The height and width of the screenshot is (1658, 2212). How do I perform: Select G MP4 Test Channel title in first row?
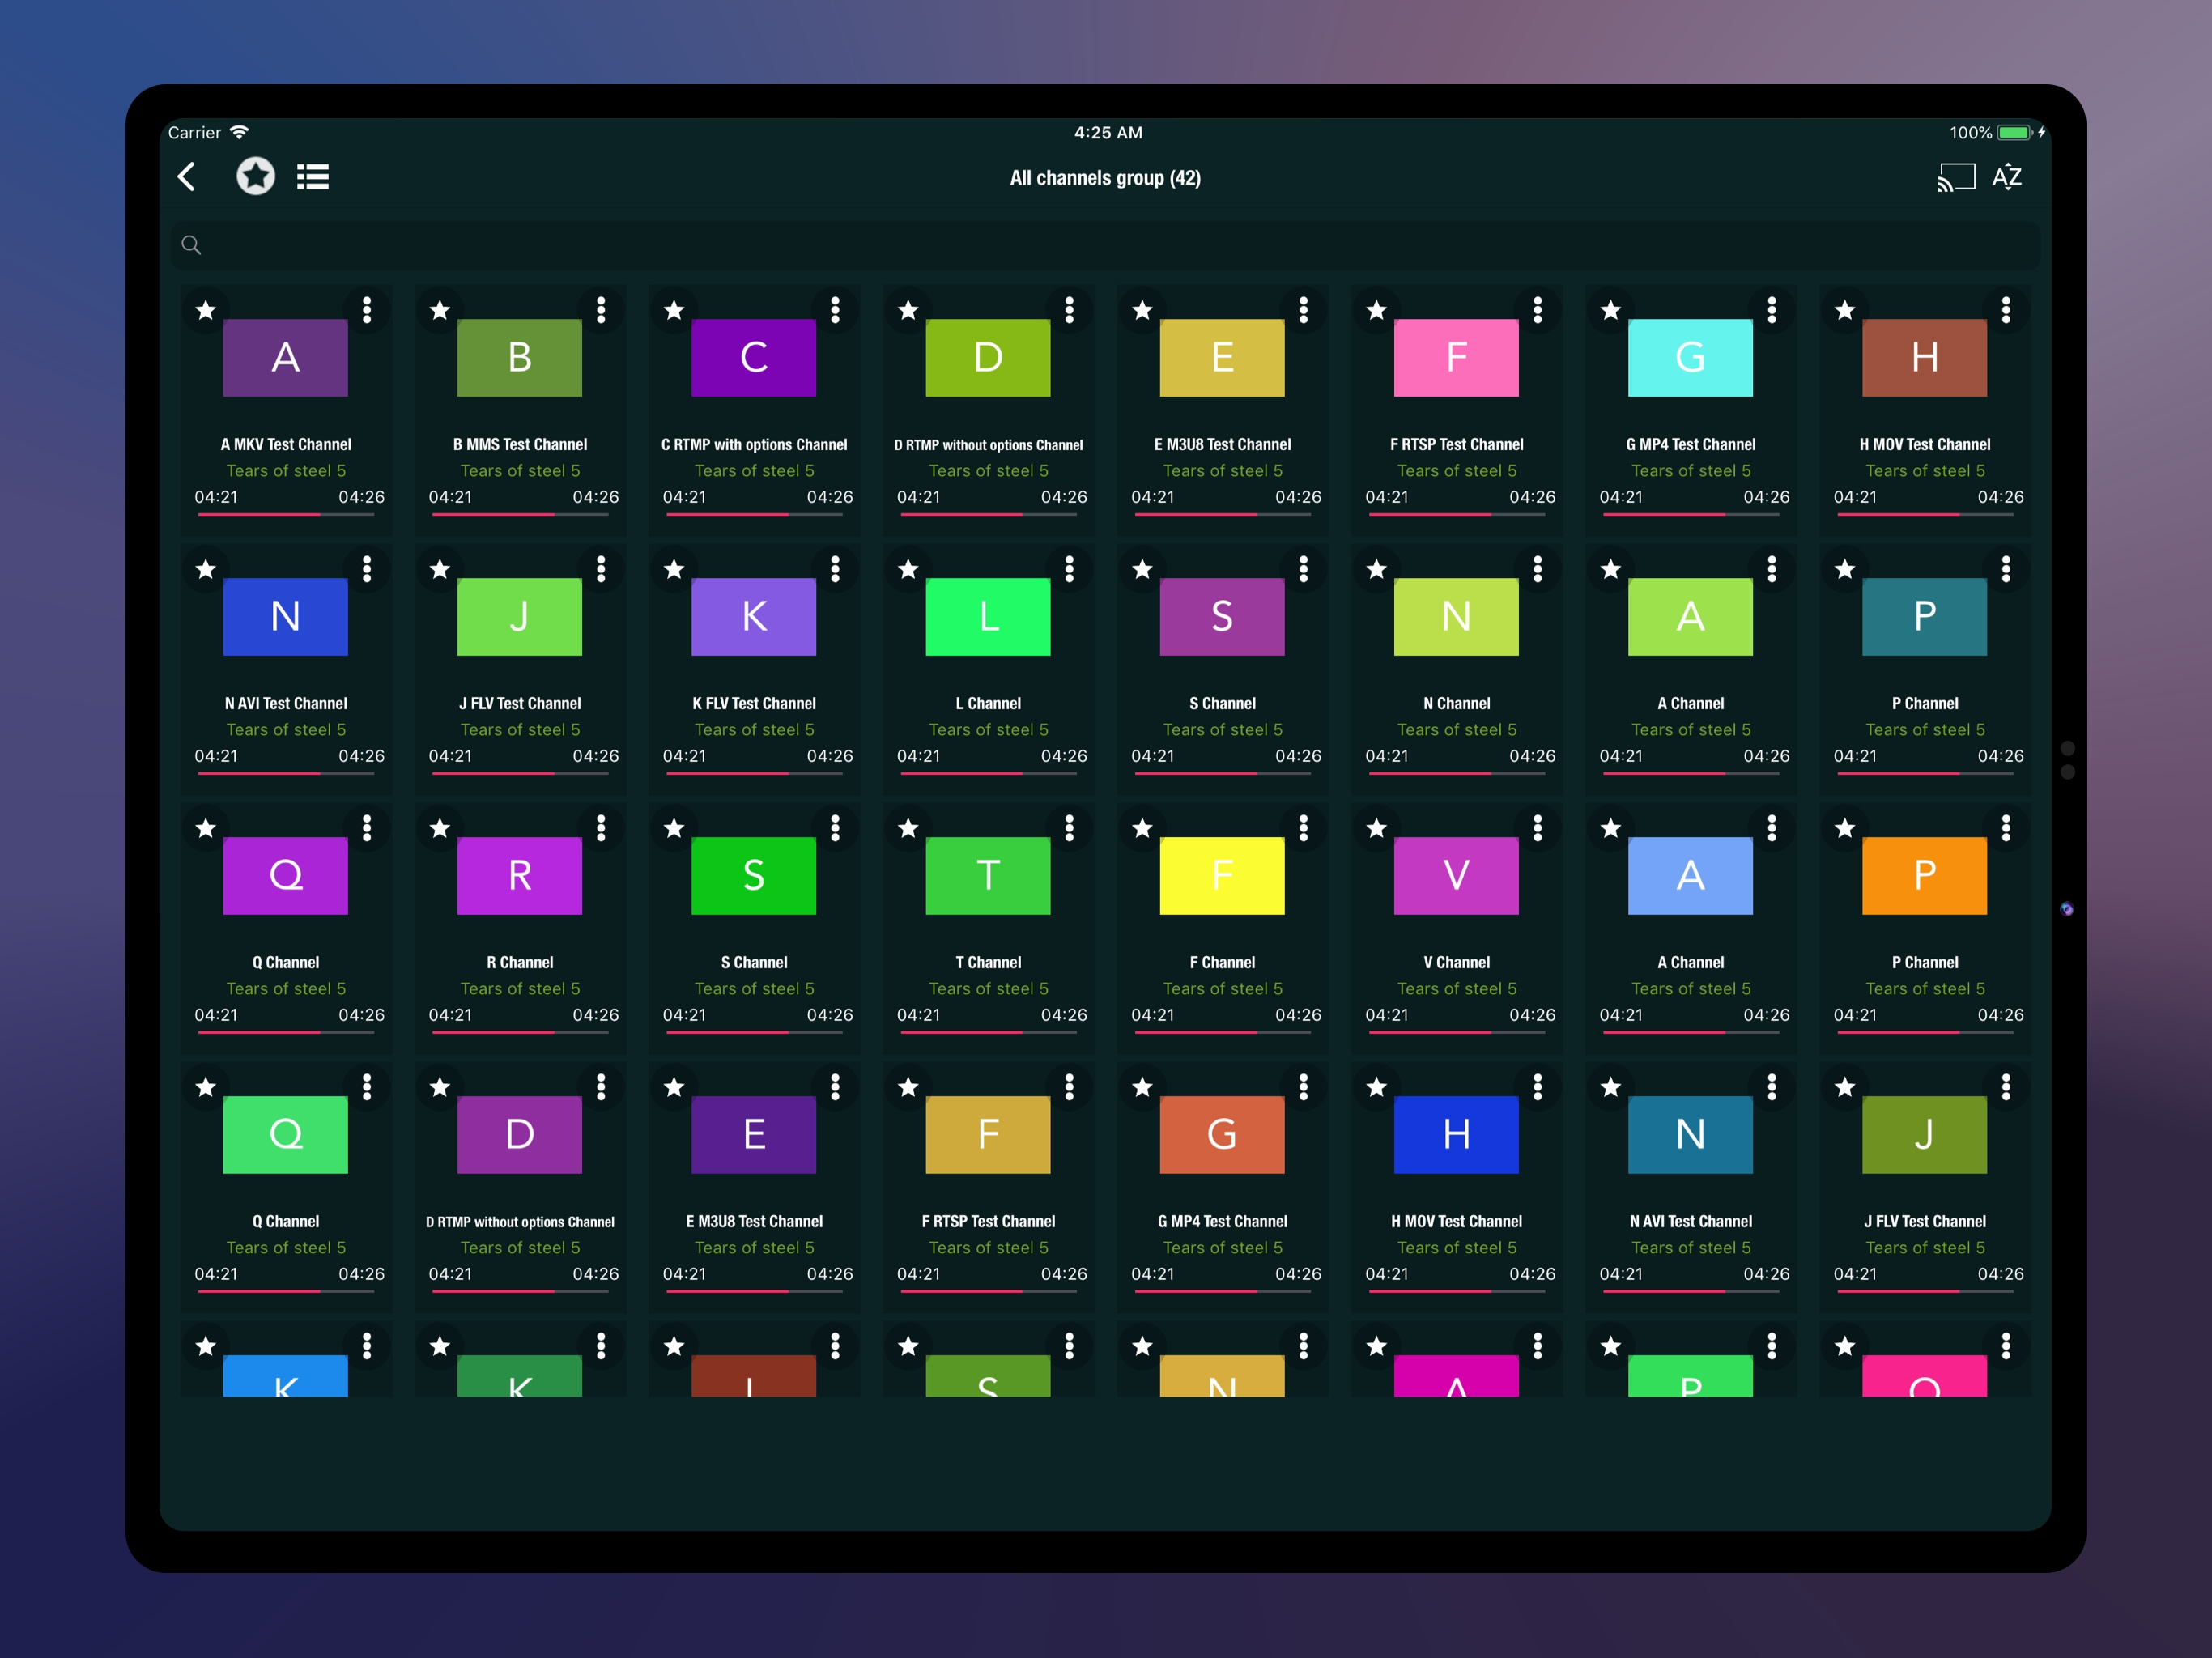[x=1690, y=444]
